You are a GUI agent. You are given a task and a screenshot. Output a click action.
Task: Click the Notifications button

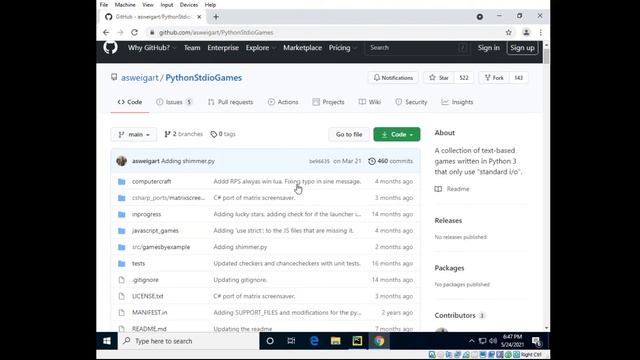click(x=393, y=78)
